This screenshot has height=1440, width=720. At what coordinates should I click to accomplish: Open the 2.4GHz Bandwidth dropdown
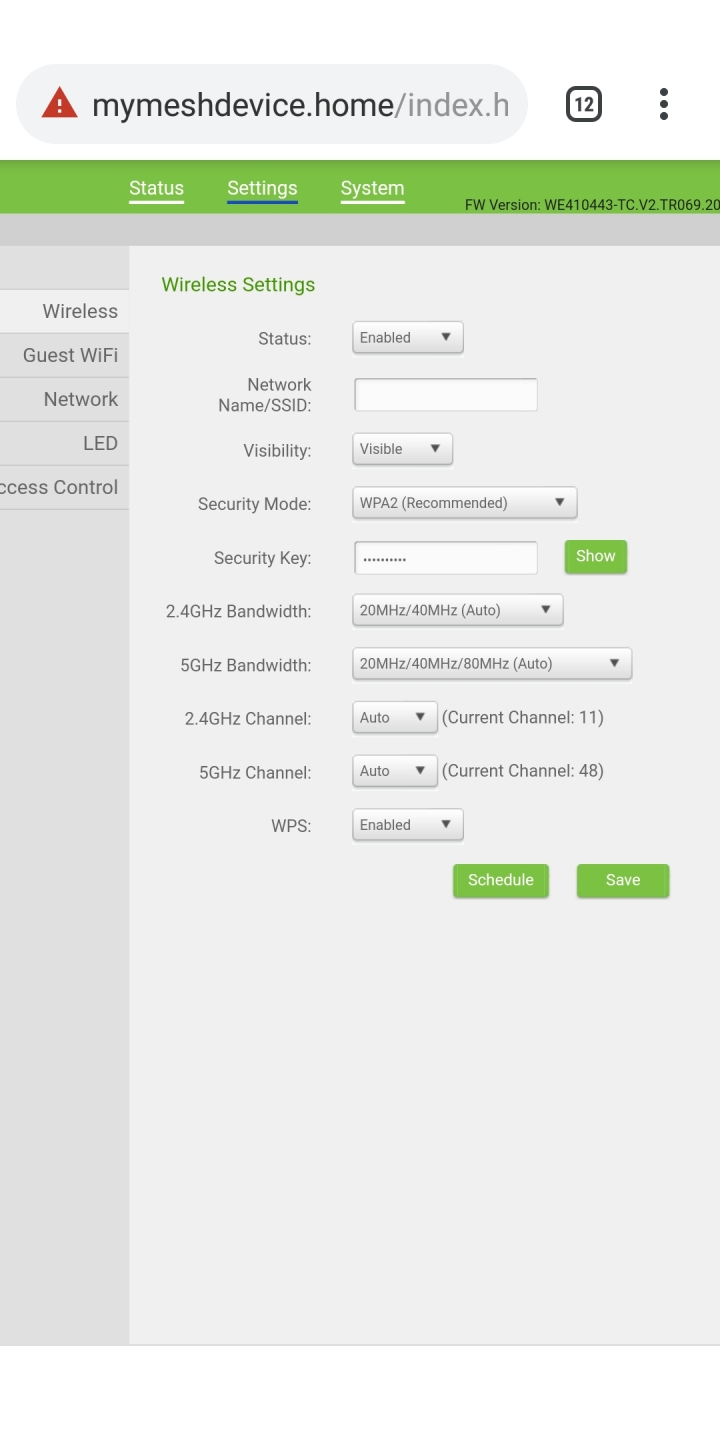tap(458, 610)
